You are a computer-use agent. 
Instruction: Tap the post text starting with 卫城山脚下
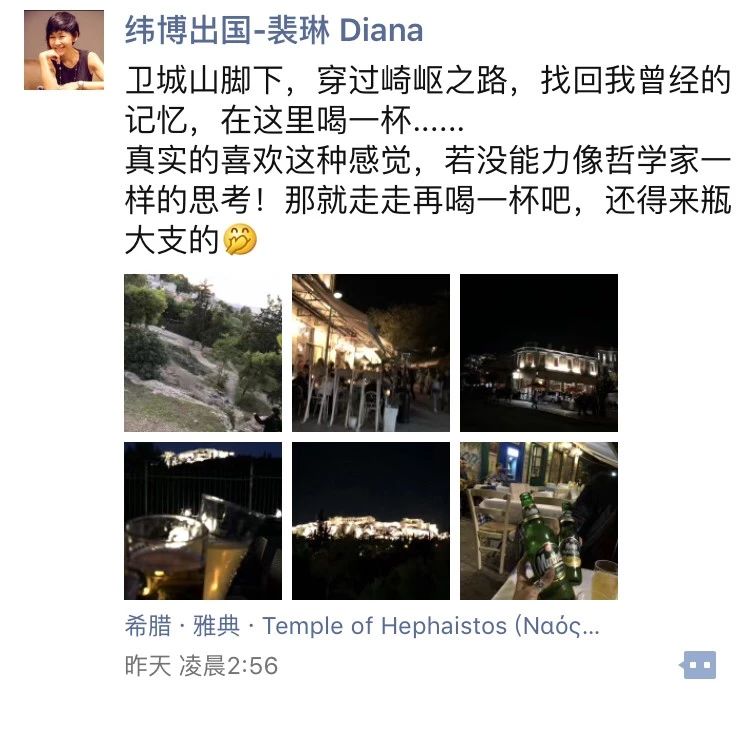(x=428, y=80)
